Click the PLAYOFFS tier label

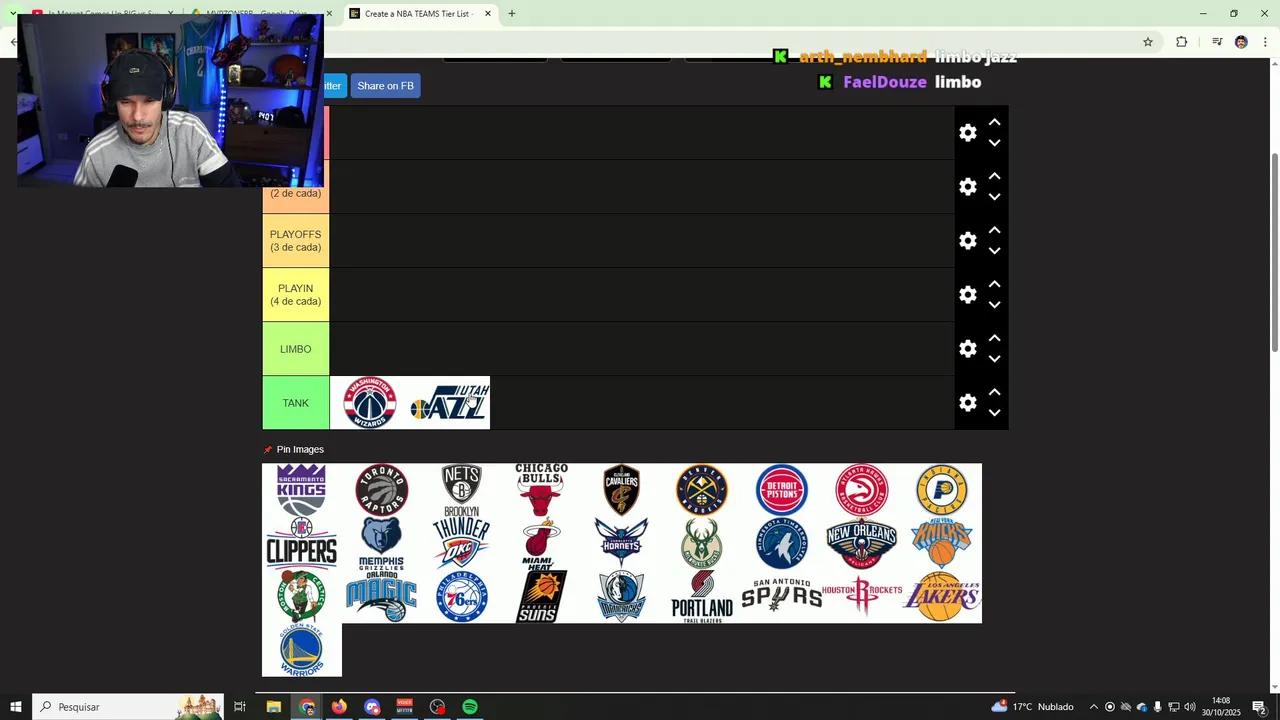(295, 241)
